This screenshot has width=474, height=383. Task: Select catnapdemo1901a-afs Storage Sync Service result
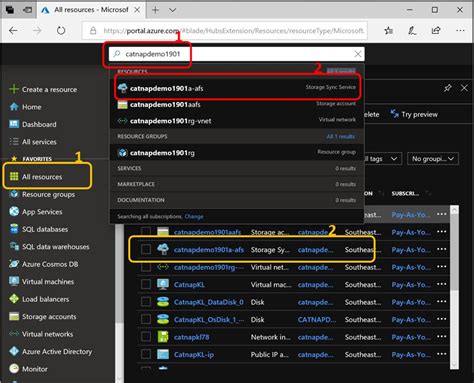point(237,88)
